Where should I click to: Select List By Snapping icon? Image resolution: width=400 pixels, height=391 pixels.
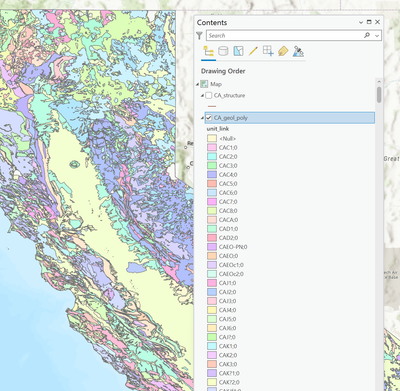[x=268, y=51]
